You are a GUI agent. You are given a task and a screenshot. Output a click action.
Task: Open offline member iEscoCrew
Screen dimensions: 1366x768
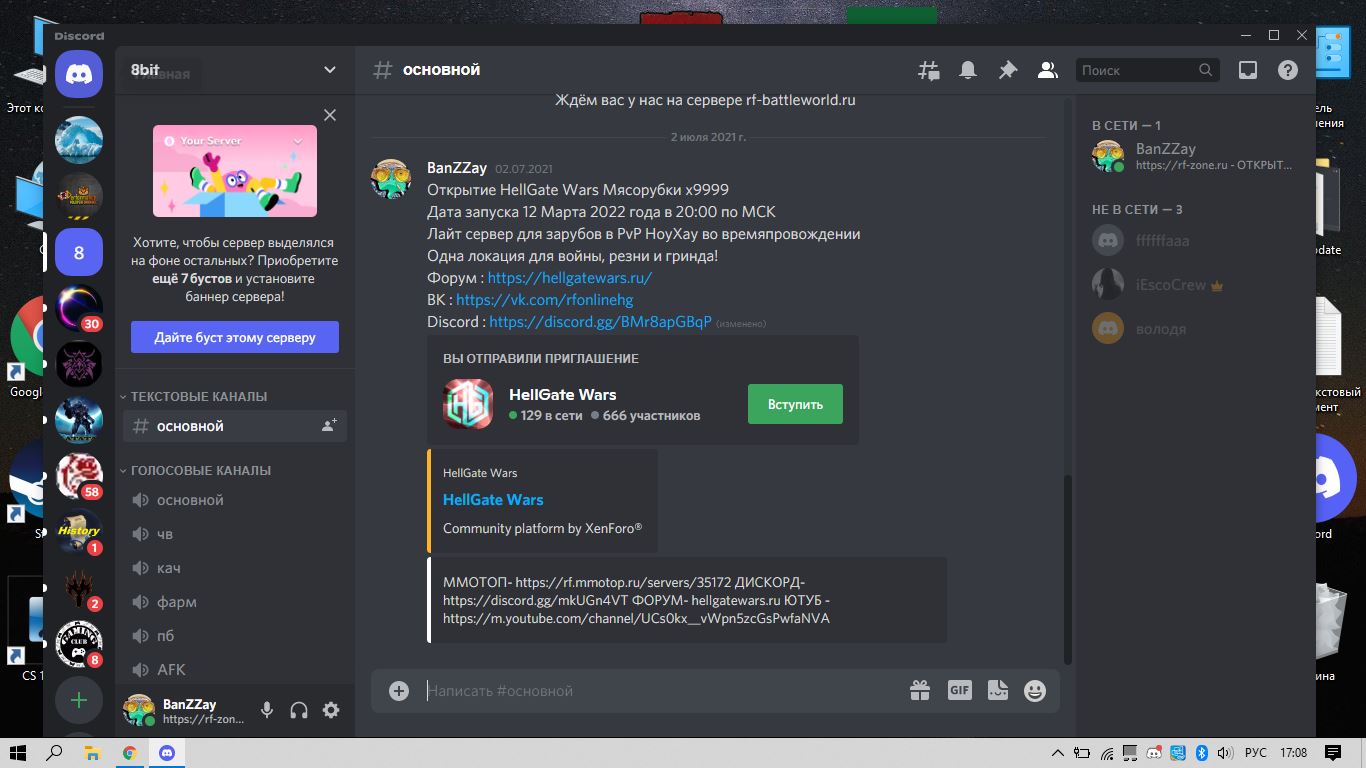(1198, 284)
